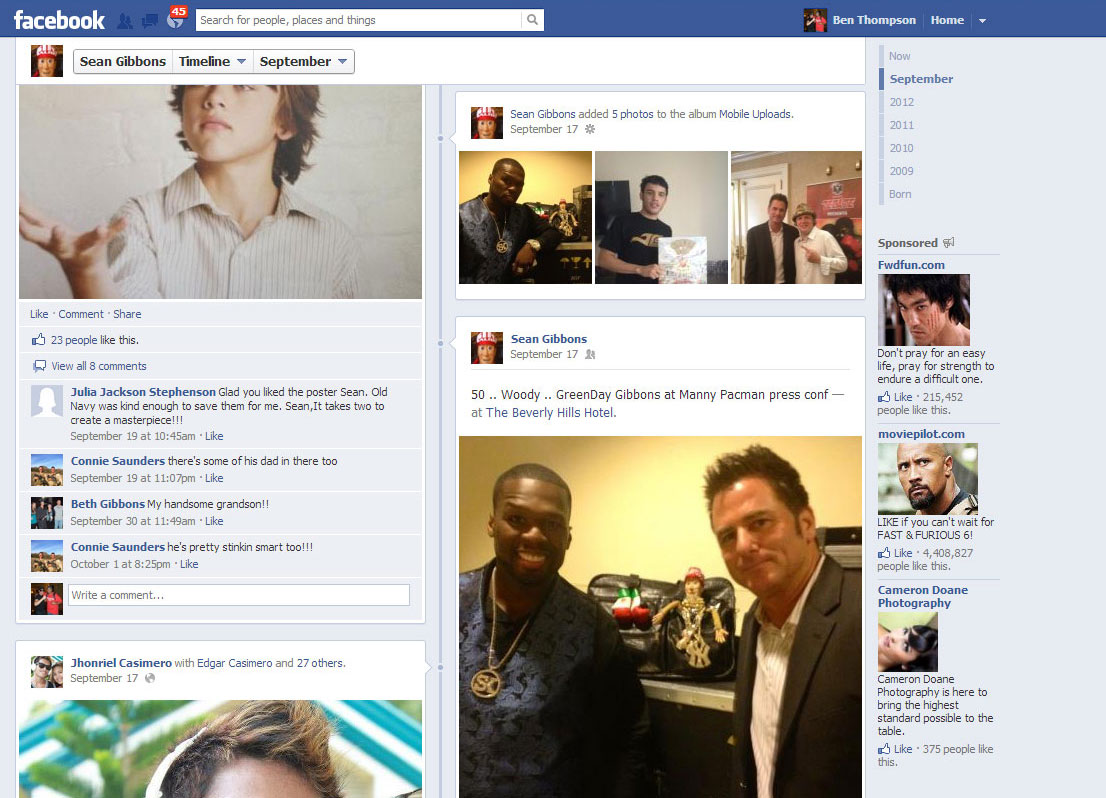Click privacy gear icon on album post

(x=590, y=128)
